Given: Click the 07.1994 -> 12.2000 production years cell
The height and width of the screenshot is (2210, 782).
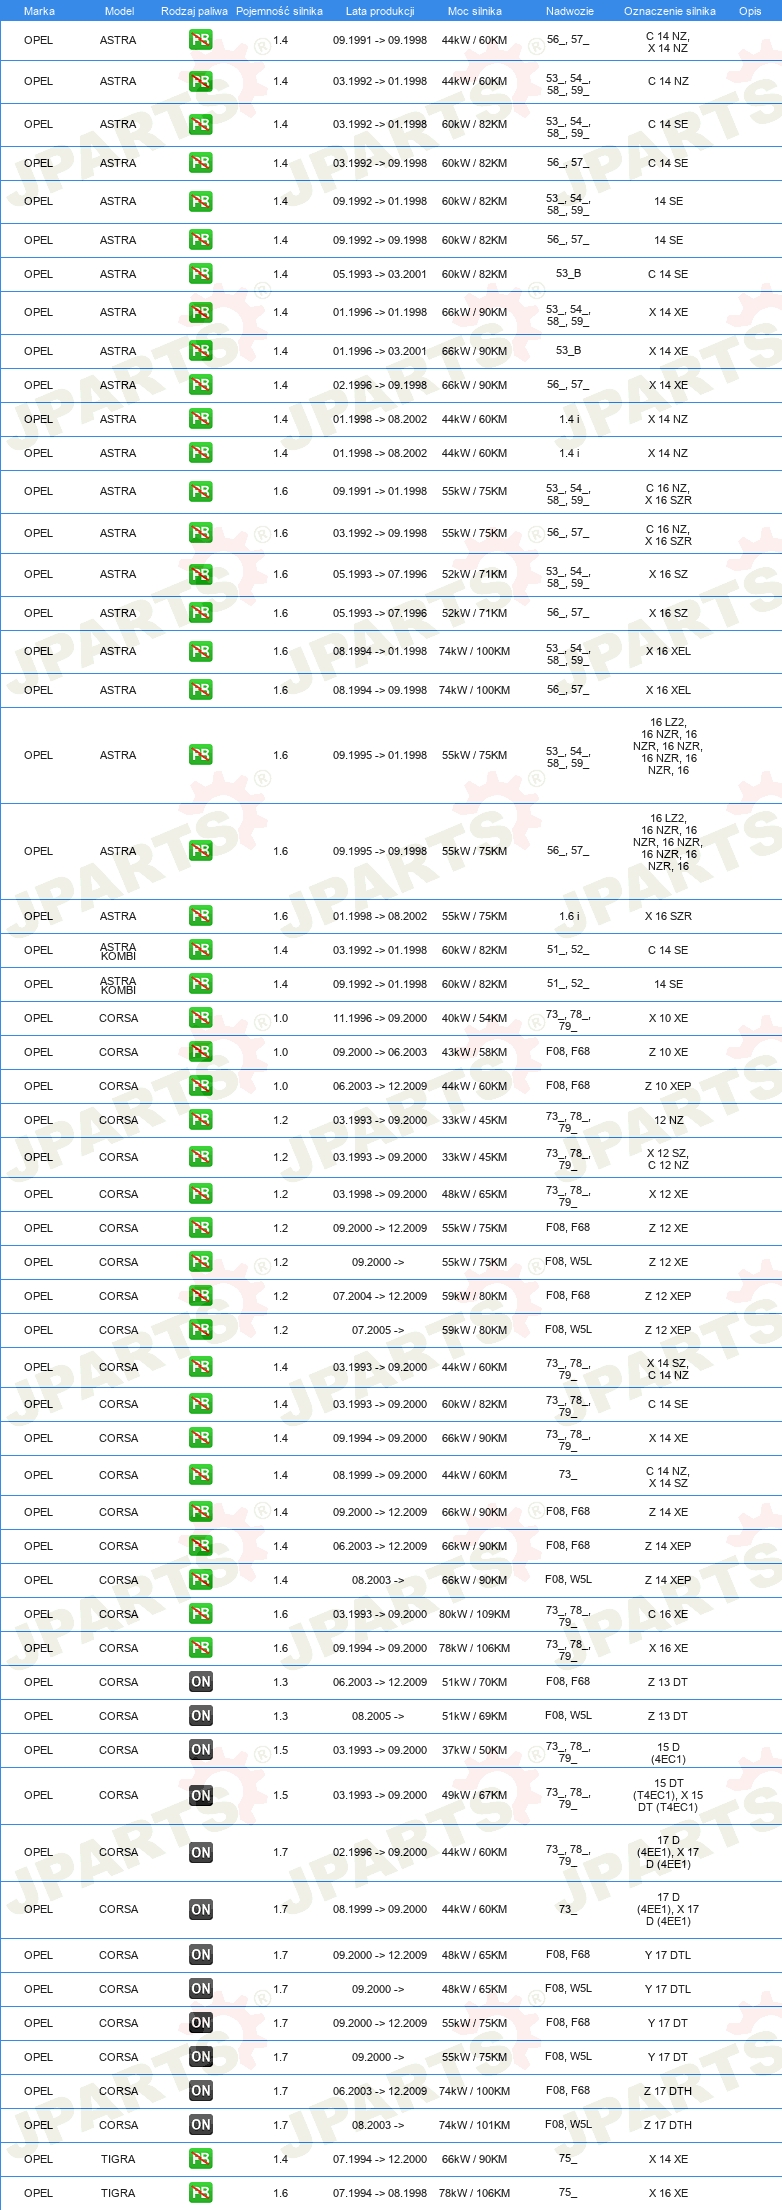Looking at the screenshot, I should click(x=380, y=2159).
